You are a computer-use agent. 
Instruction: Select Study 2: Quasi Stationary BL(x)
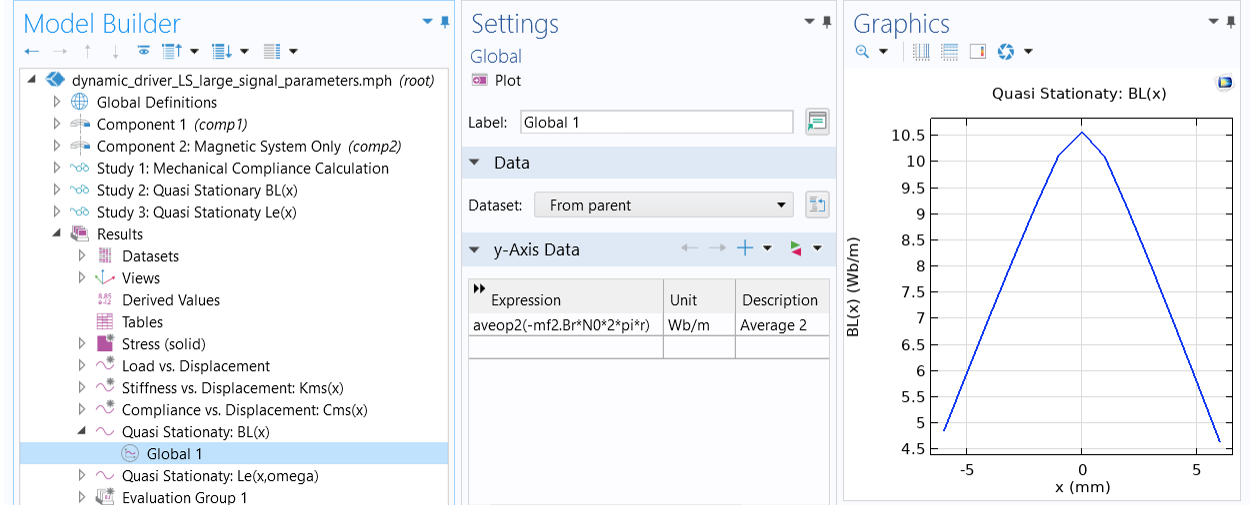pyautogui.click(x=197, y=190)
